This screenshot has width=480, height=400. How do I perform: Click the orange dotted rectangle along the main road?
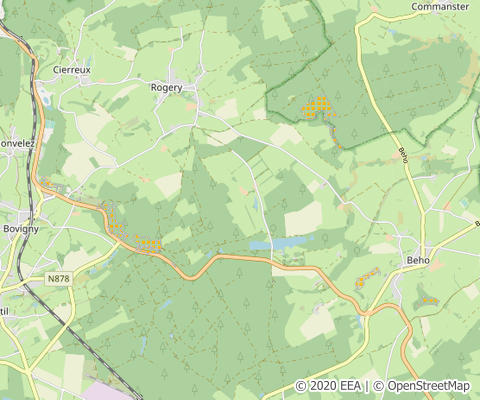pyautogui.click(x=148, y=244)
